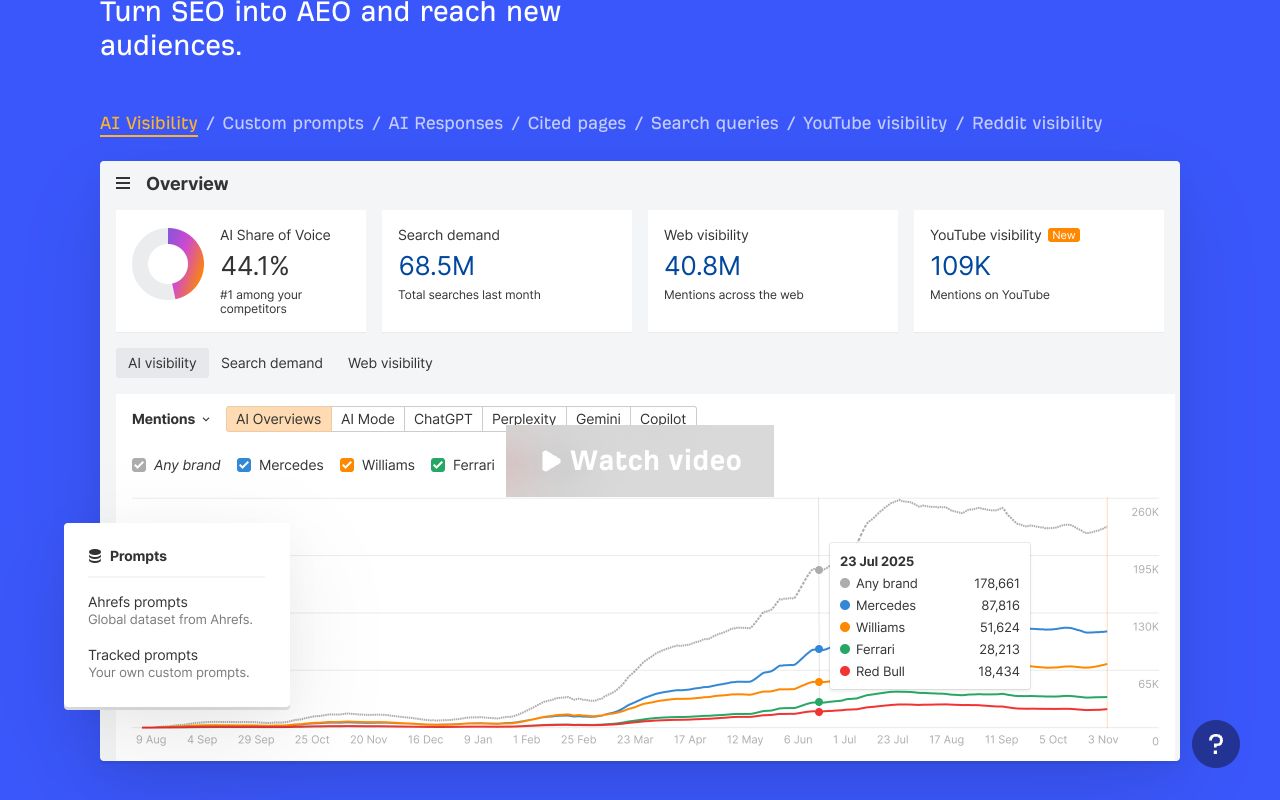Click the play icon on Watch video

click(551, 461)
